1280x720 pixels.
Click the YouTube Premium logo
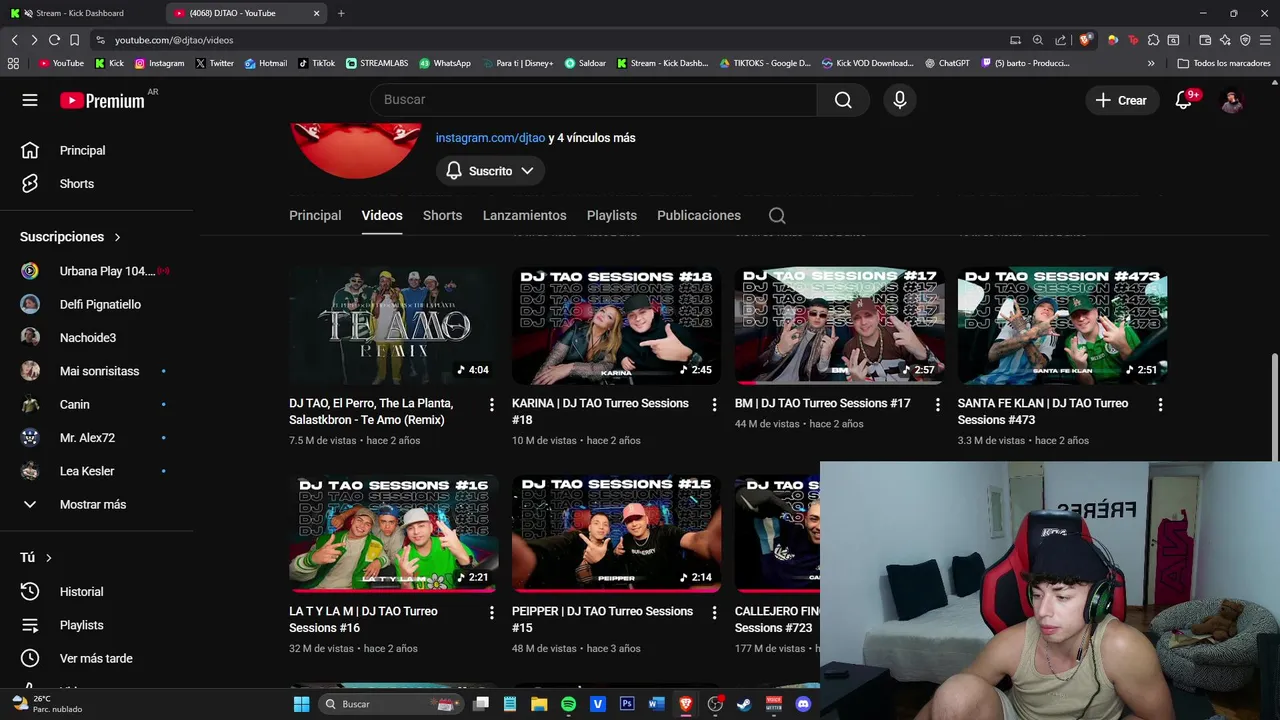click(x=102, y=100)
